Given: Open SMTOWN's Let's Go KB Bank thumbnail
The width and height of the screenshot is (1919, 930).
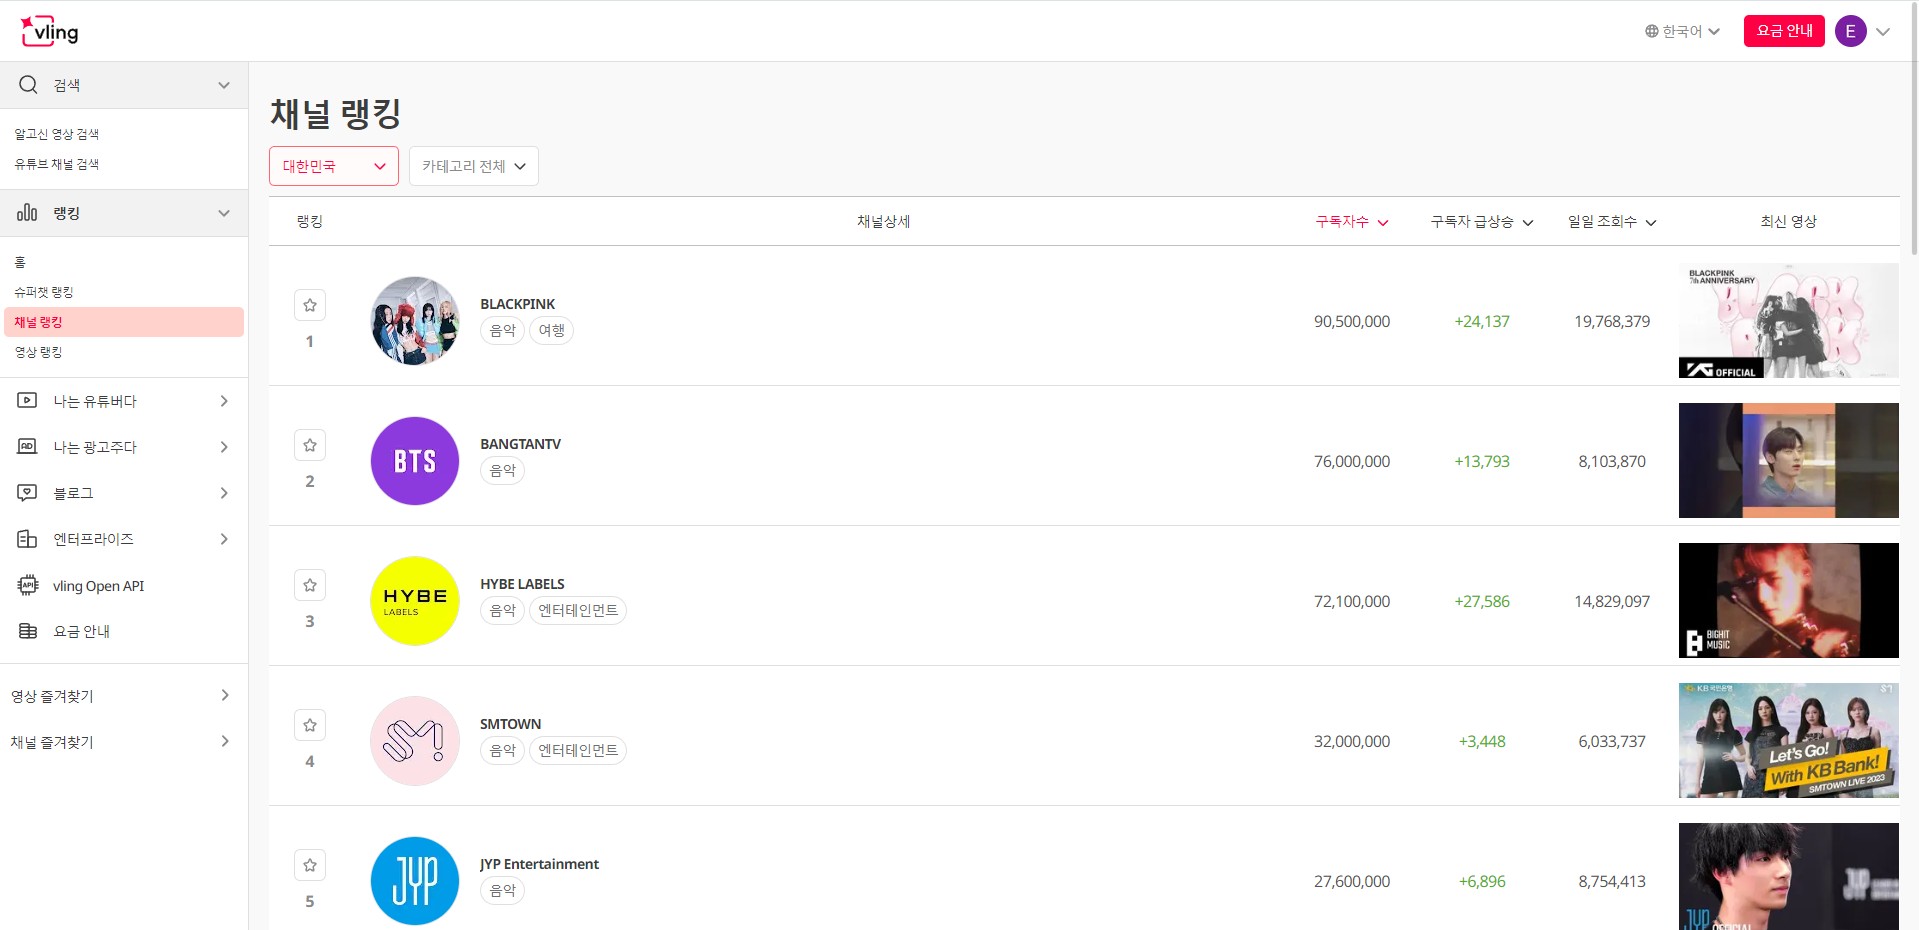Looking at the screenshot, I should pyautogui.click(x=1788, y=741).
